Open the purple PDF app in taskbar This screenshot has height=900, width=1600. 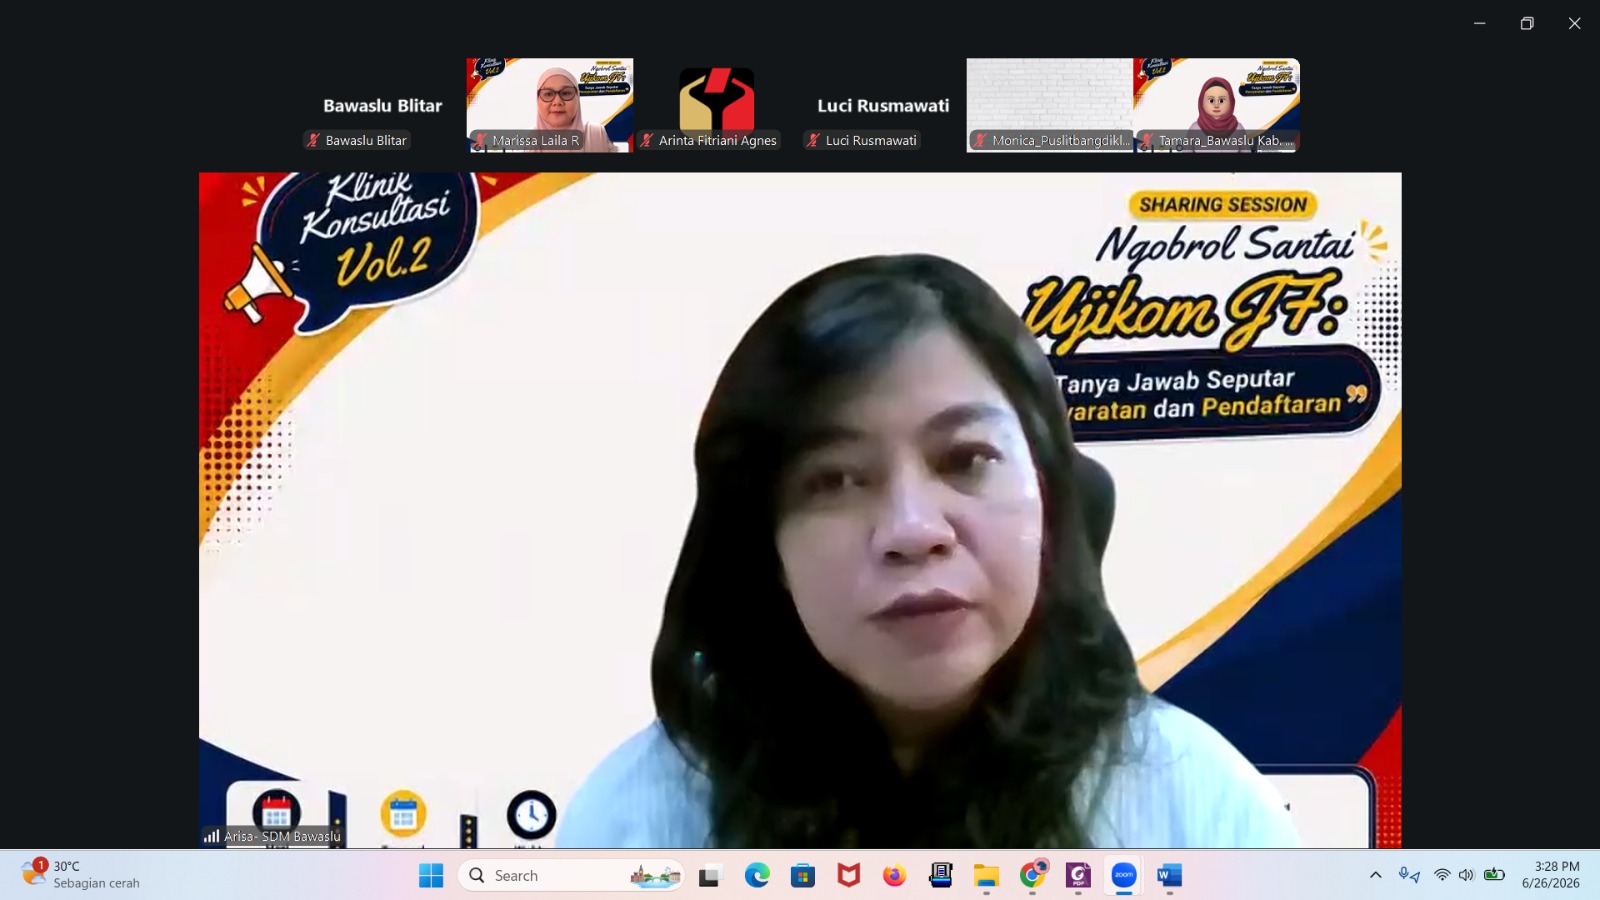pos(1078,876)
